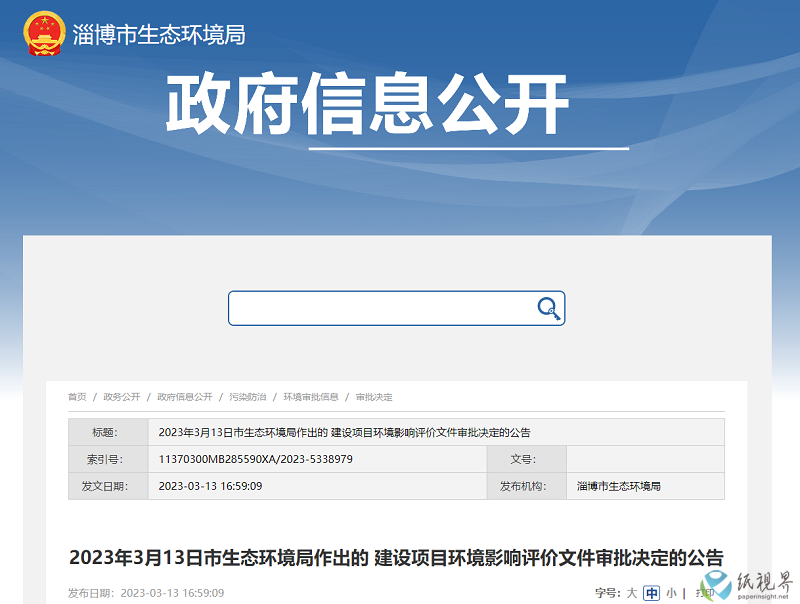The image size is (800, 604).
Task: Go to 首页 breadcrumb link
Action: [77, 397]
